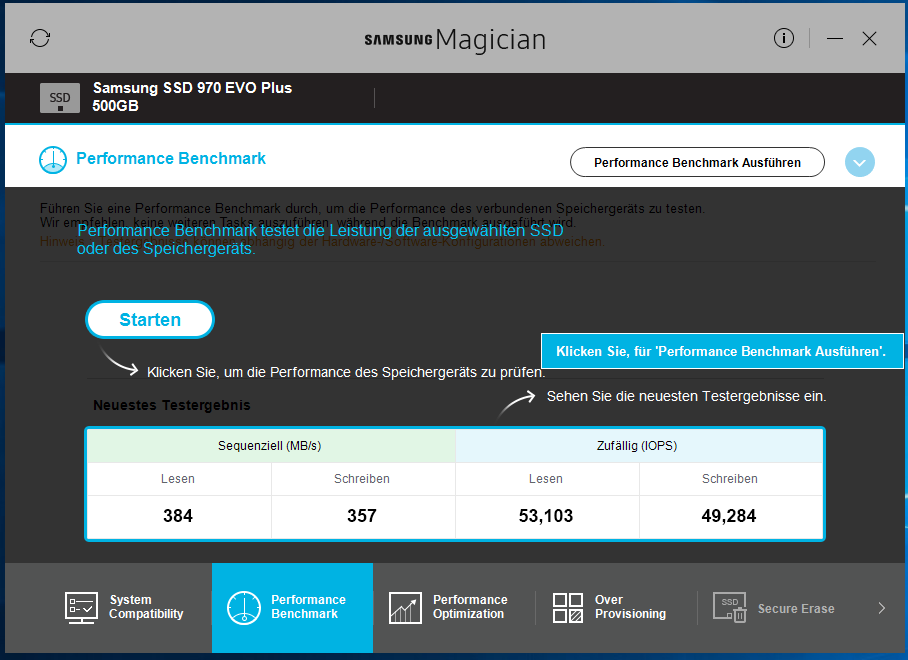The image size is (908, 660).
Task: Click the Over Provisioning grid icon
Action: coord(568,607)
